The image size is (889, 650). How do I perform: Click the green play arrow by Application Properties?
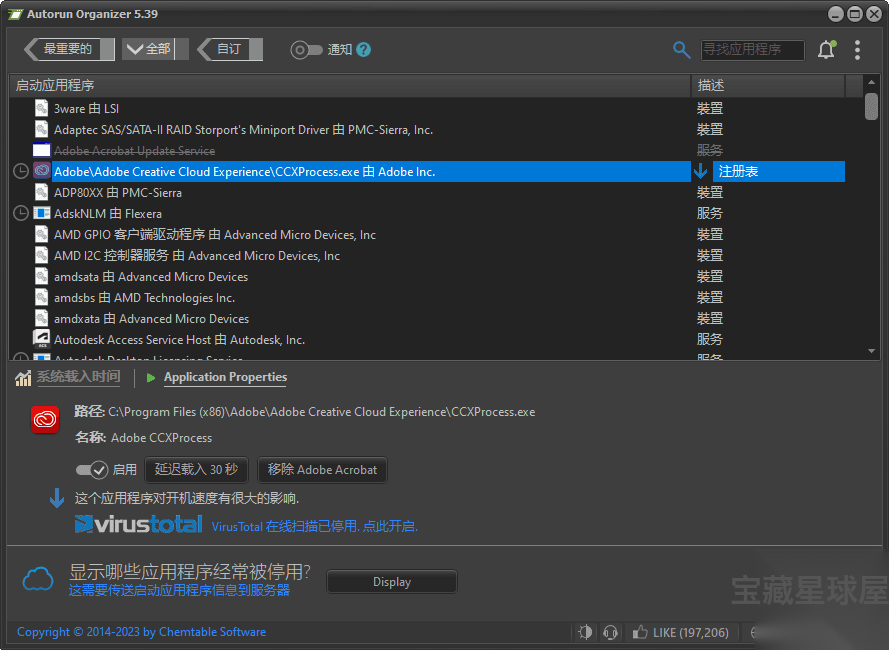click(x=151, y=378)
